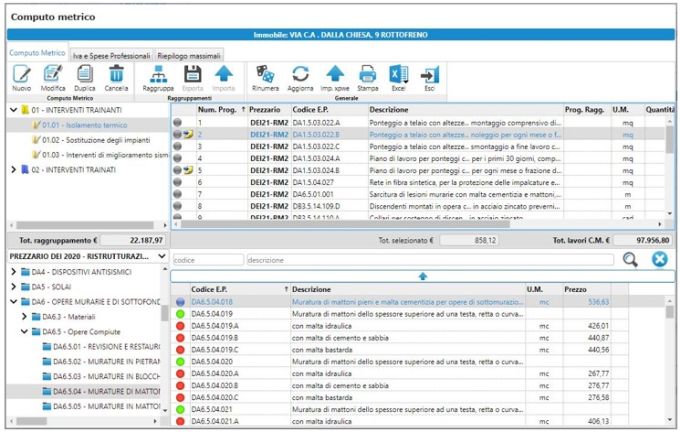Expand the 02 - INTERVENTI TRAINATI node
The height and width of the screenshot is (432, 680).
tap(12, 170)
